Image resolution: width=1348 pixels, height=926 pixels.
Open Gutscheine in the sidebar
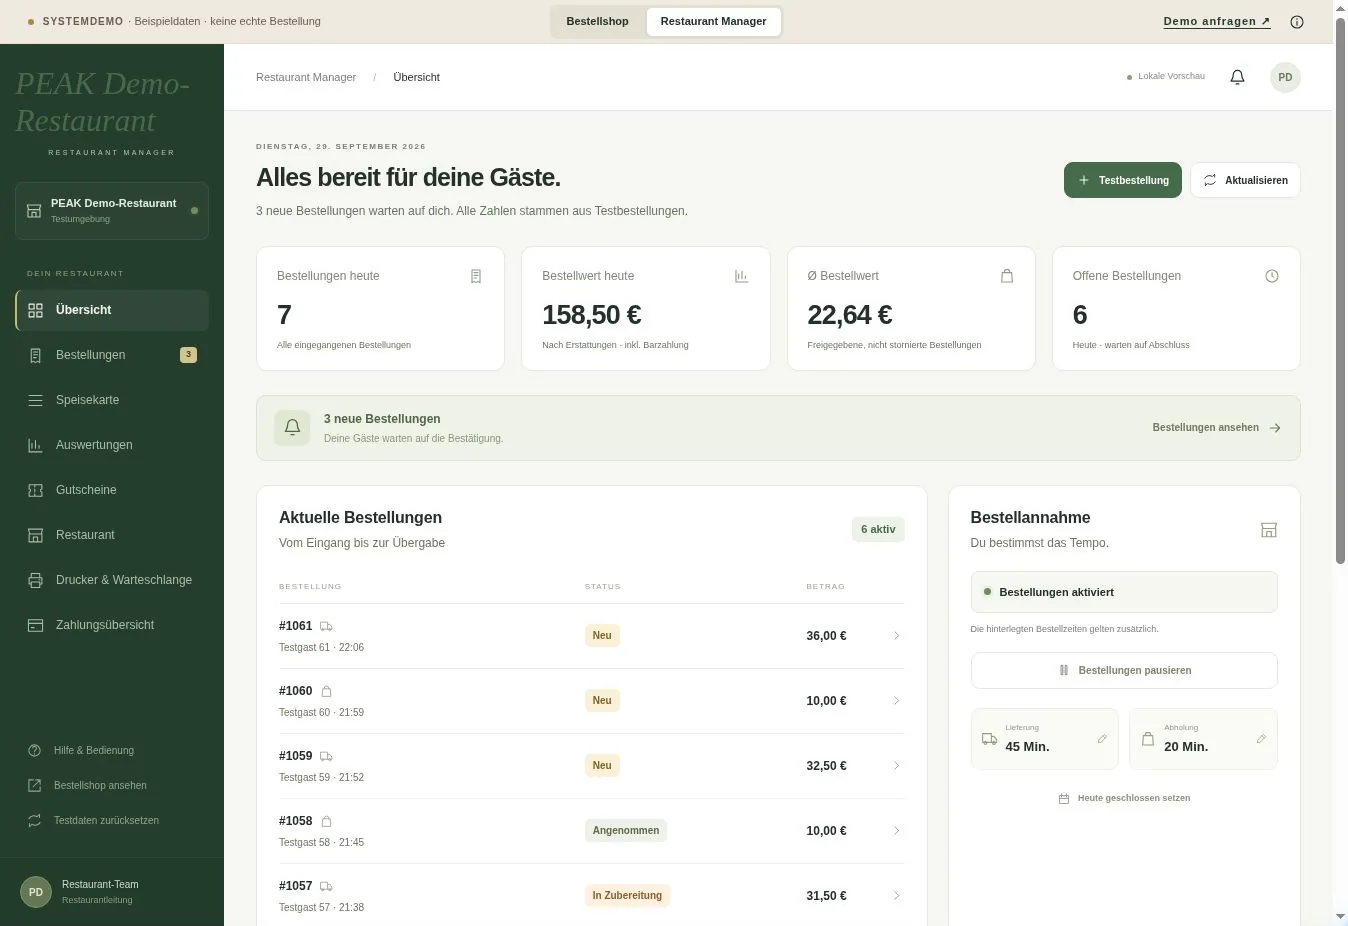pyautogui.click(x=112, y=490)
